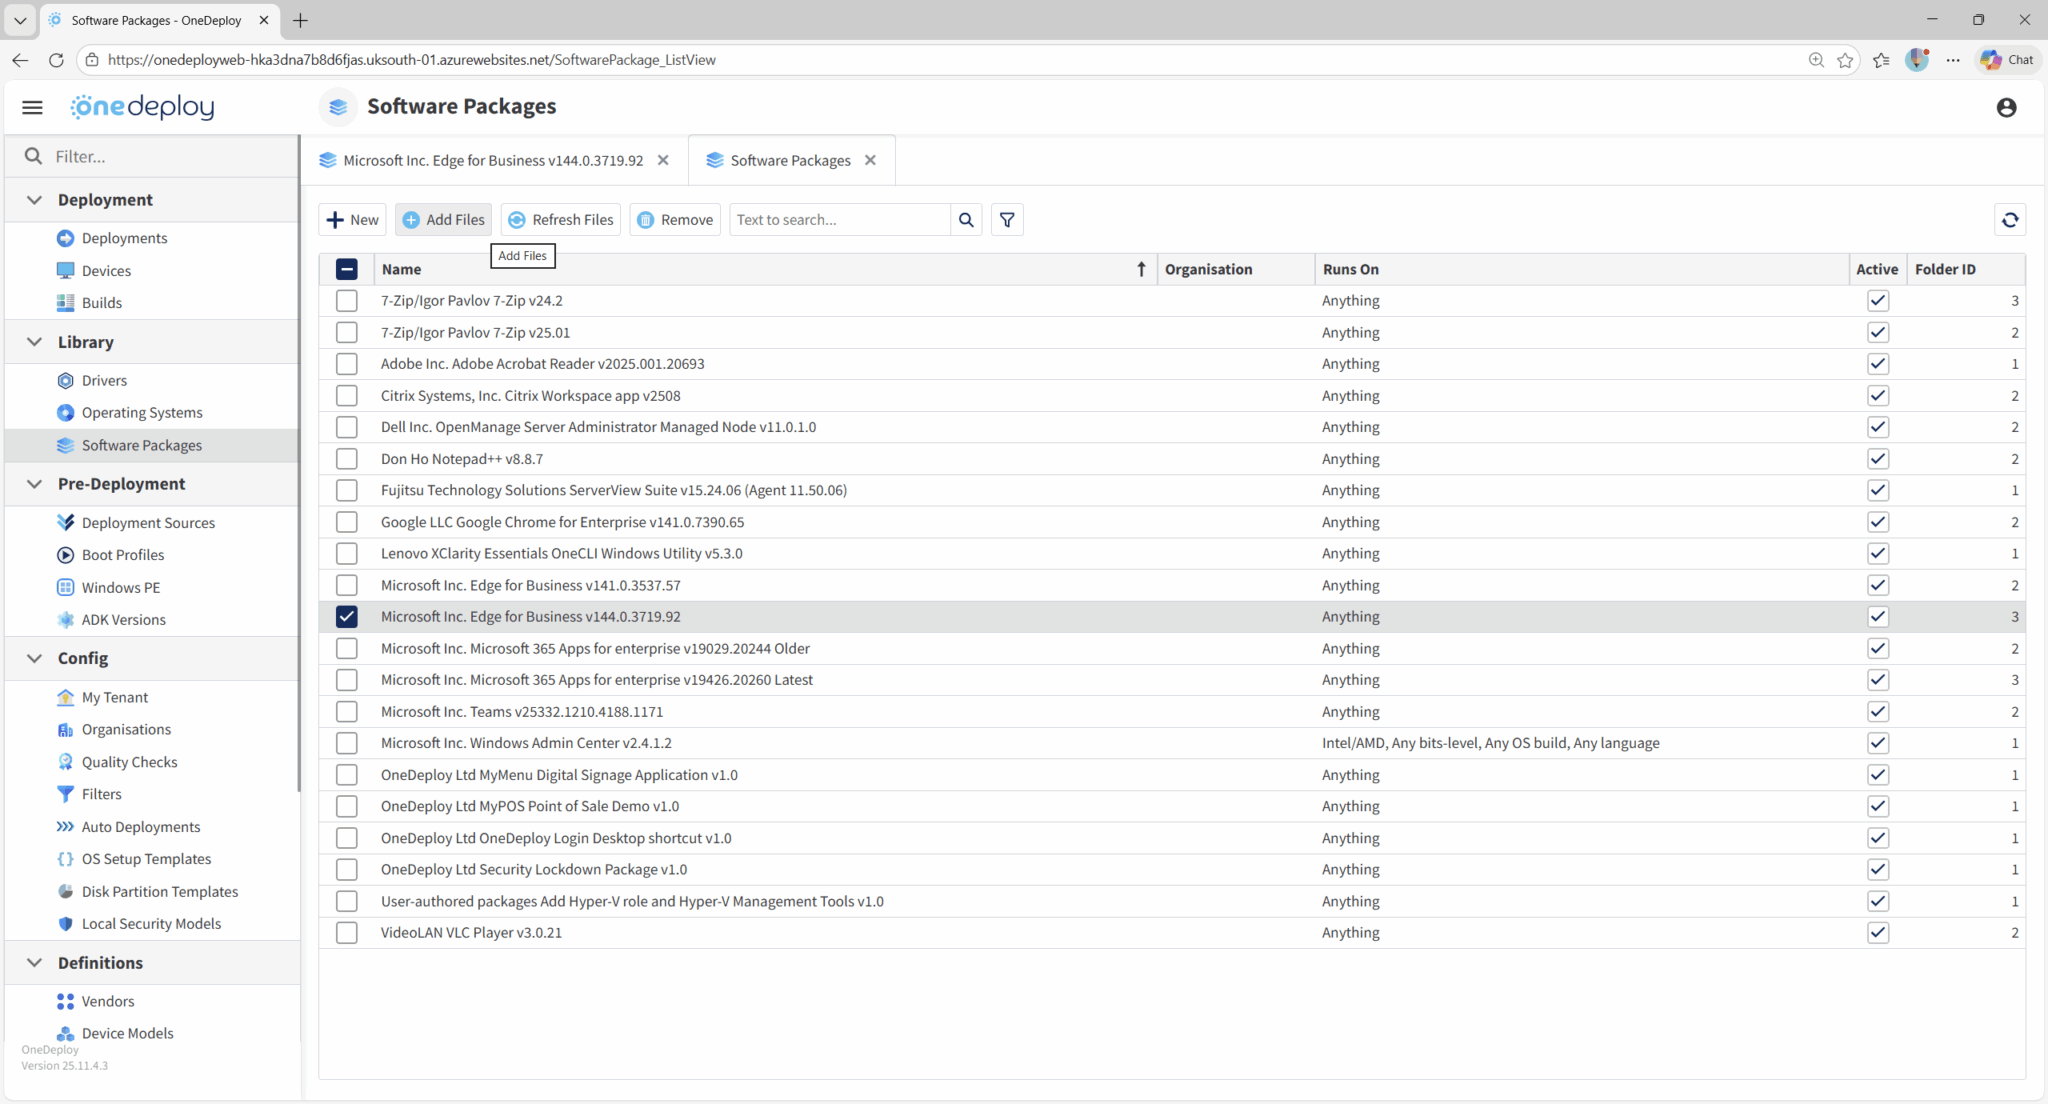This screenshot has width=2048, height=1104.
Task: Click the search magnifier button in toolbar
Action: click(x=966, y=220)
